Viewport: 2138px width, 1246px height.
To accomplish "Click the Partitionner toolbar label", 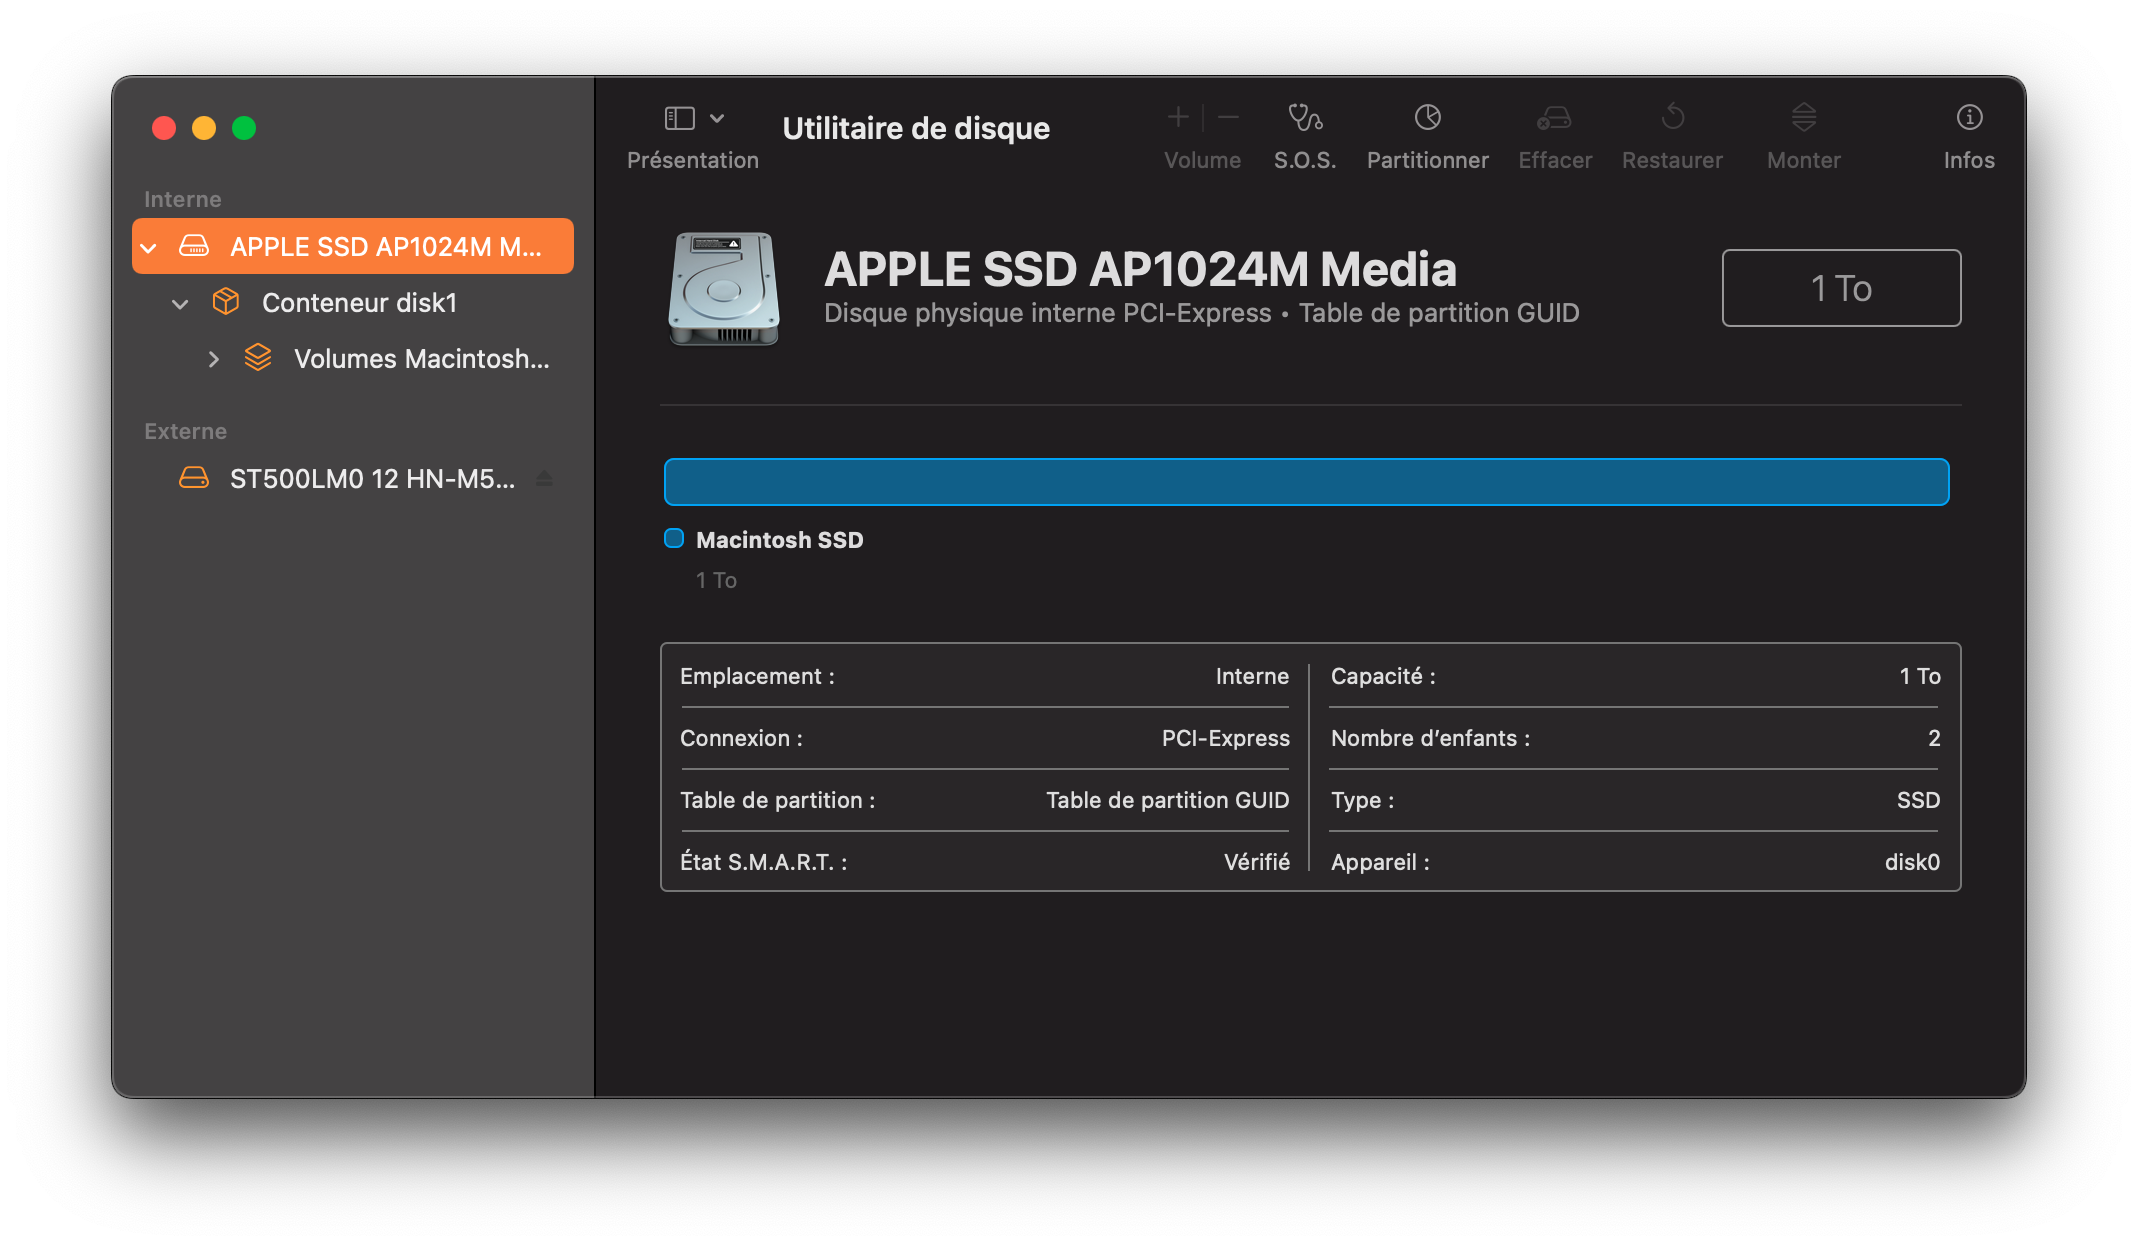I will 1428,160.
